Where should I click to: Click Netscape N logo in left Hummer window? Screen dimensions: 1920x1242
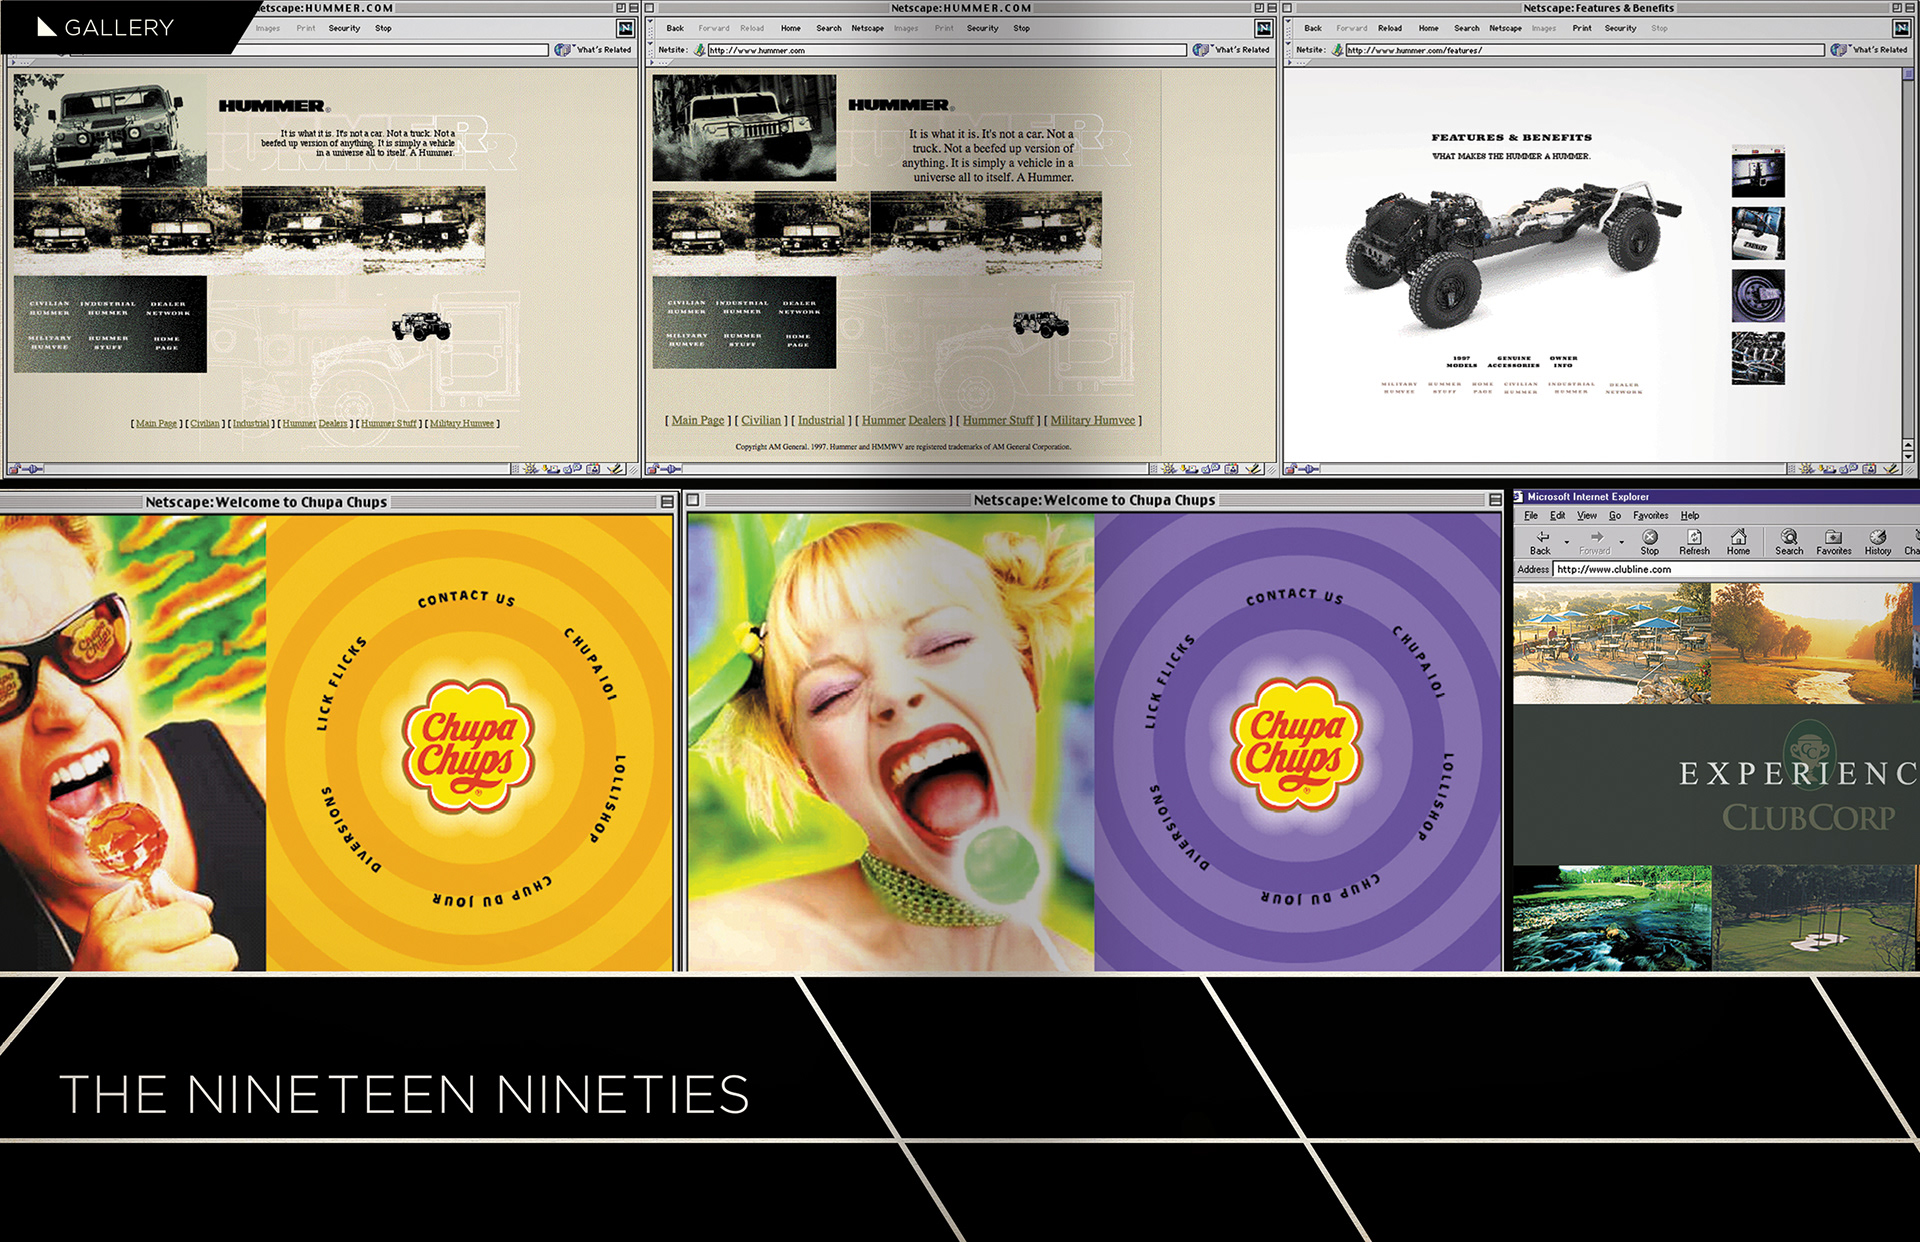click(x=625, y=29)
